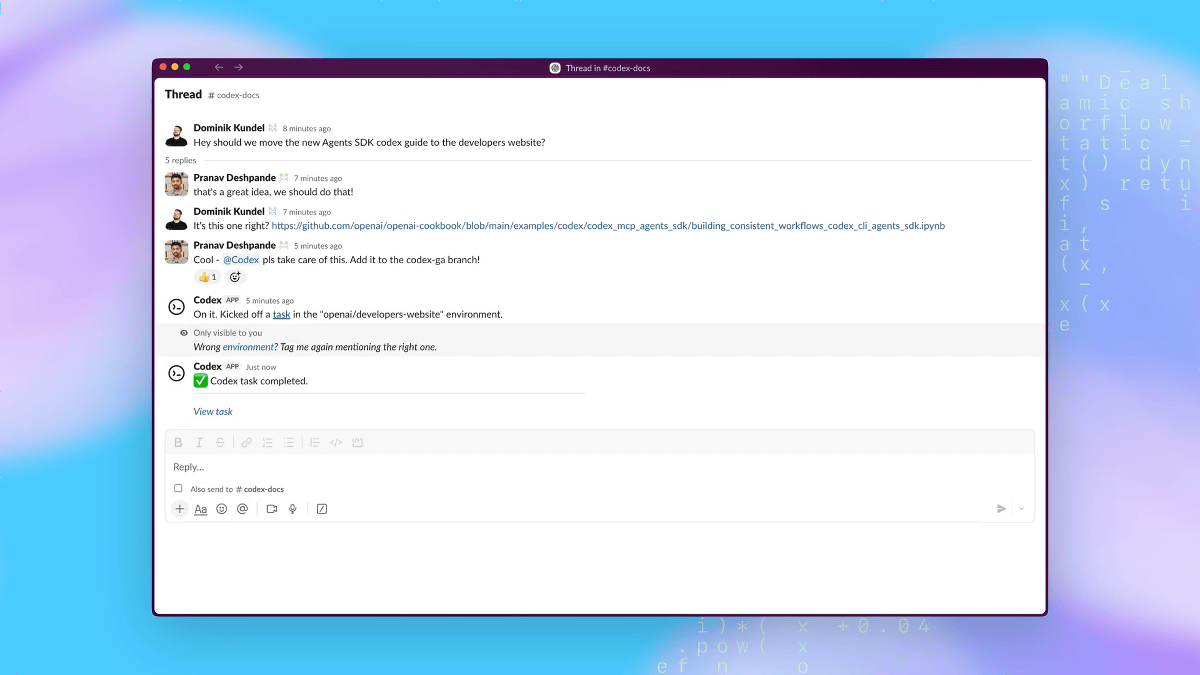Mention someone with the @ icon

pyautogui.click(x=242, y=509)
